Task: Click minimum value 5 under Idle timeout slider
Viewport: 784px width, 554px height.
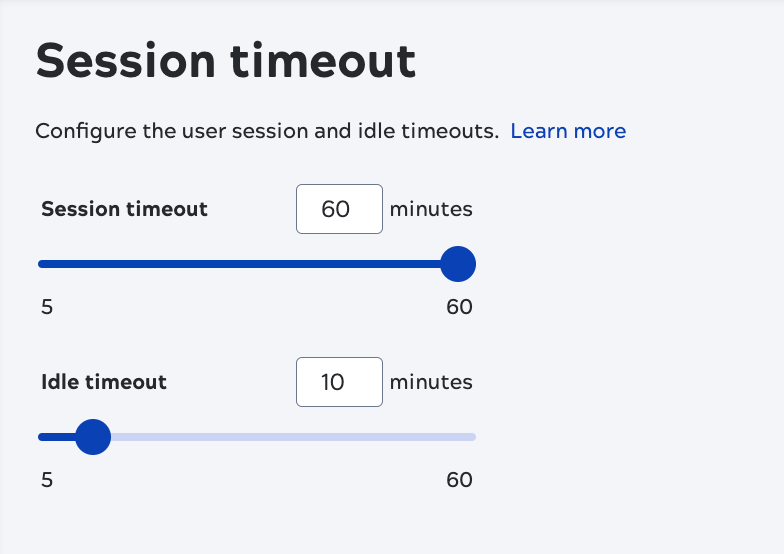Action: click(x=47, y=480)
